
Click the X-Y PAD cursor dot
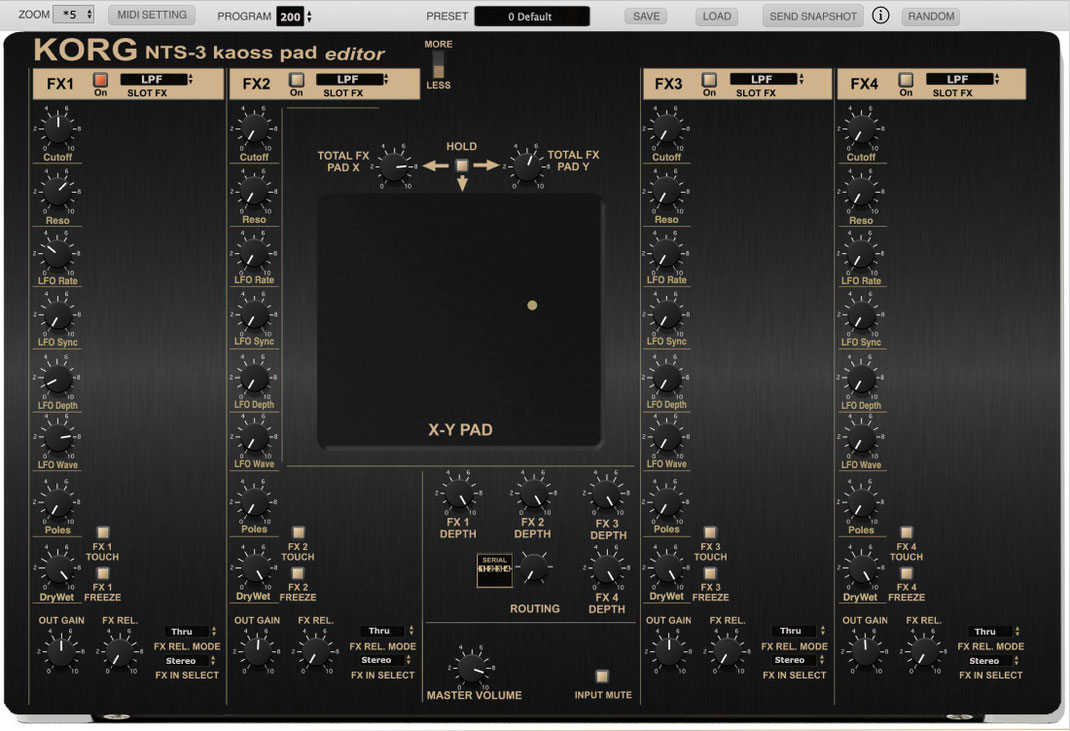point(532,305)
